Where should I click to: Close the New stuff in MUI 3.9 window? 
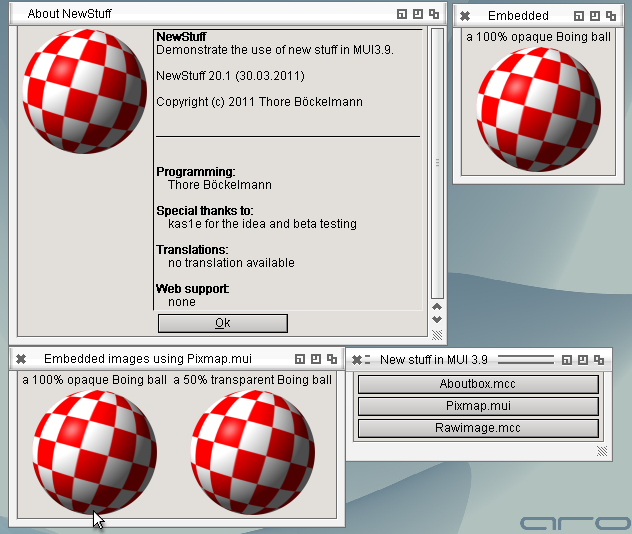point(356,359)
